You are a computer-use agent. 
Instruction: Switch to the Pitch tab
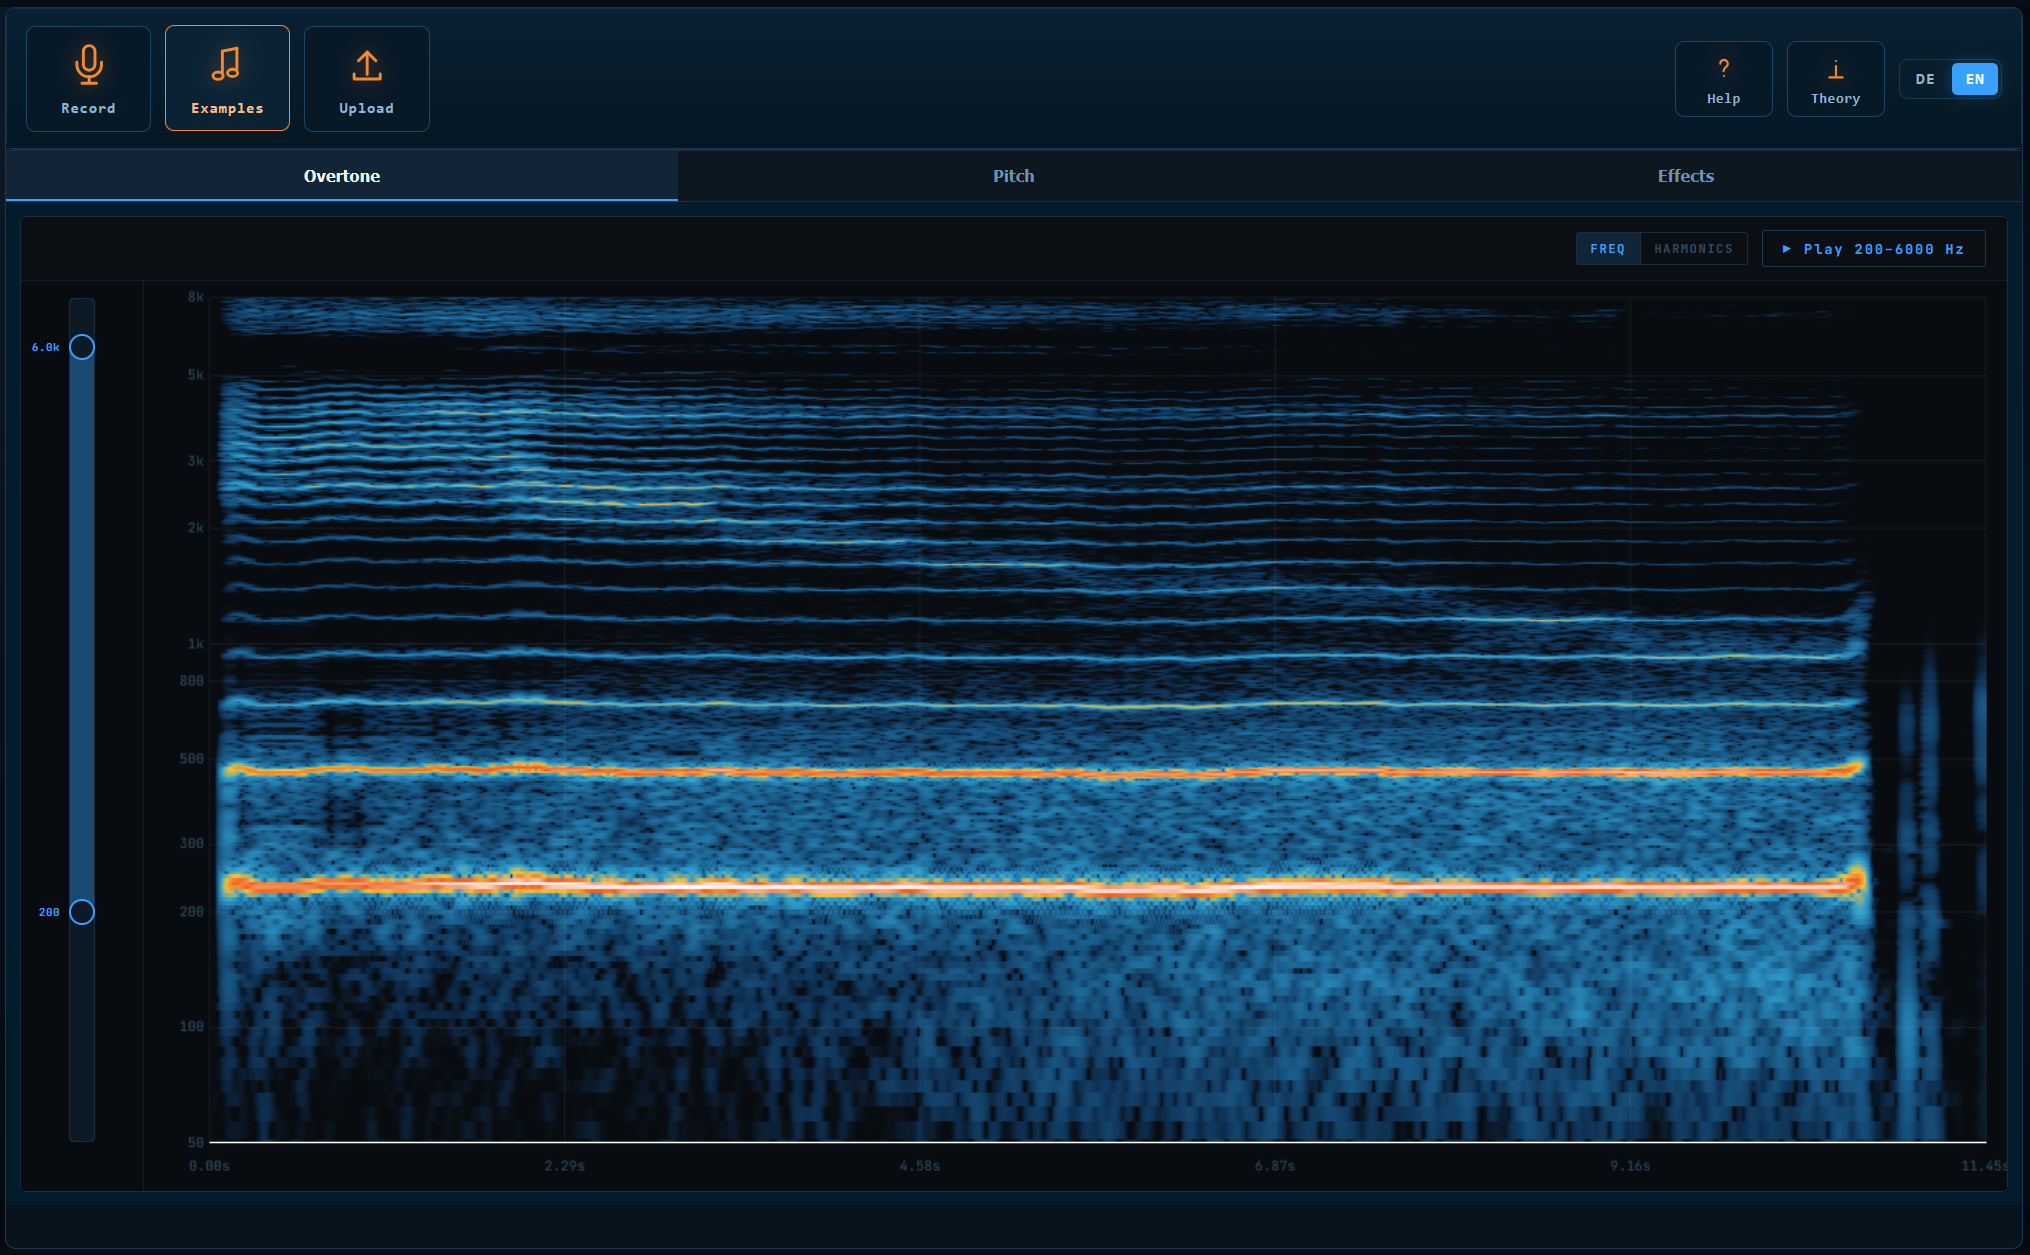(1013, 176)
